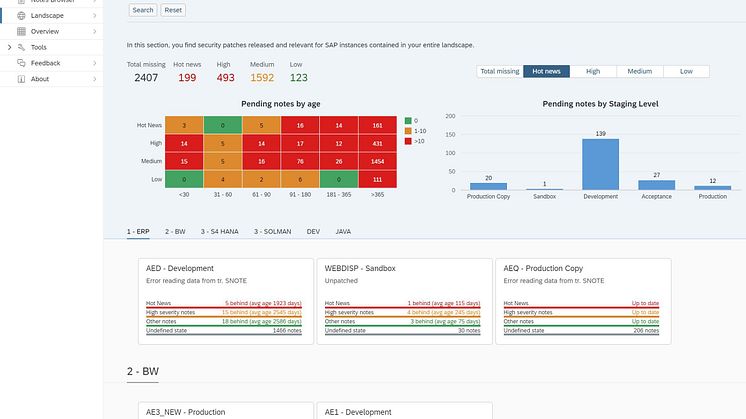Click the About info icon
Screen dimensions: 746x419
22,79
